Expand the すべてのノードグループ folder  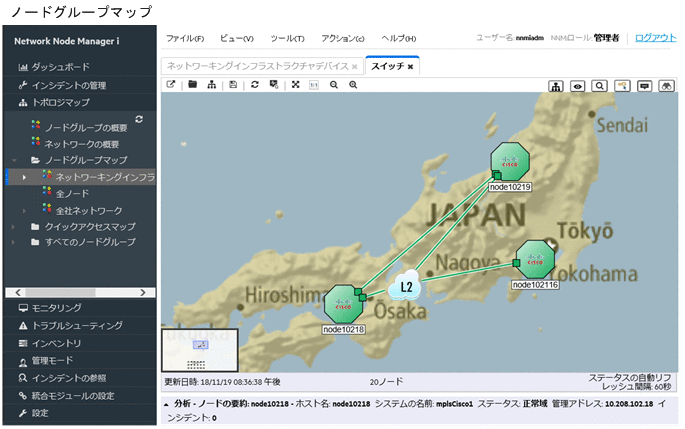point(14,243)
